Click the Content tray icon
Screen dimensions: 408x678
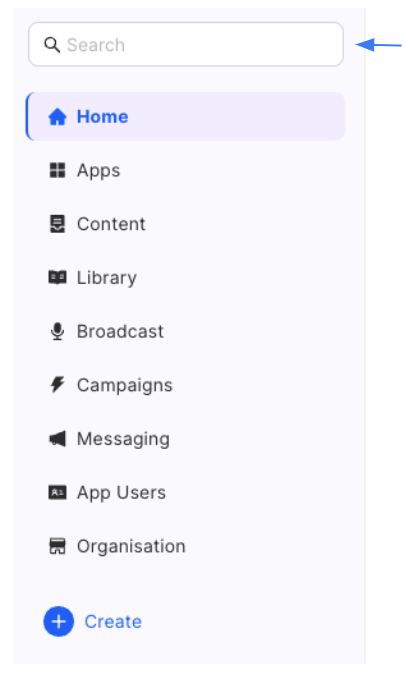pos(57,224)
